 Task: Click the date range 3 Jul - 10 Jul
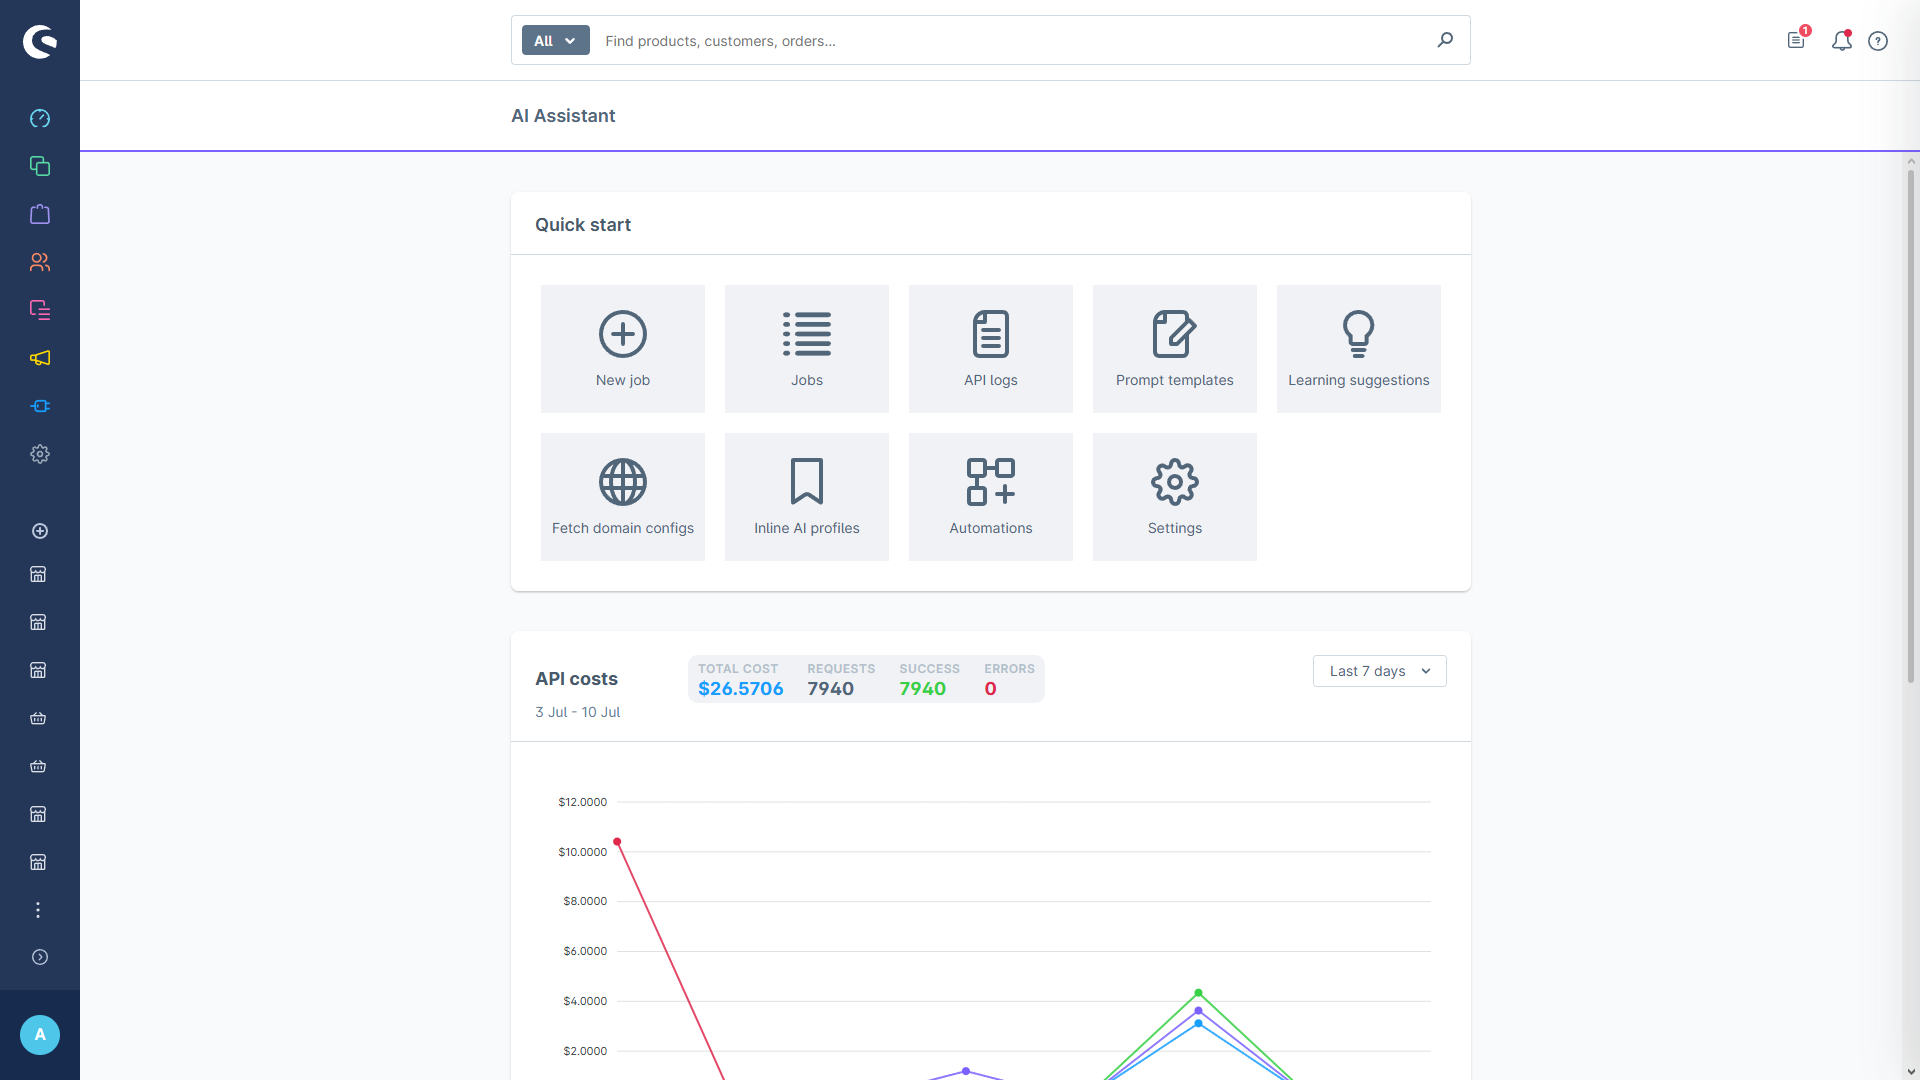pos(578,712)
